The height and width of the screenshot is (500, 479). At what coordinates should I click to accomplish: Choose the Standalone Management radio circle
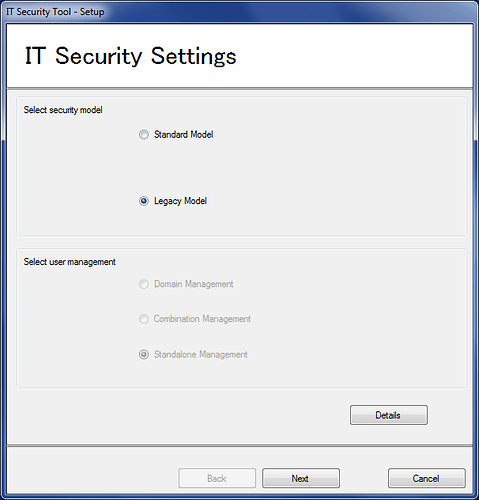click(x=144, y=354)
